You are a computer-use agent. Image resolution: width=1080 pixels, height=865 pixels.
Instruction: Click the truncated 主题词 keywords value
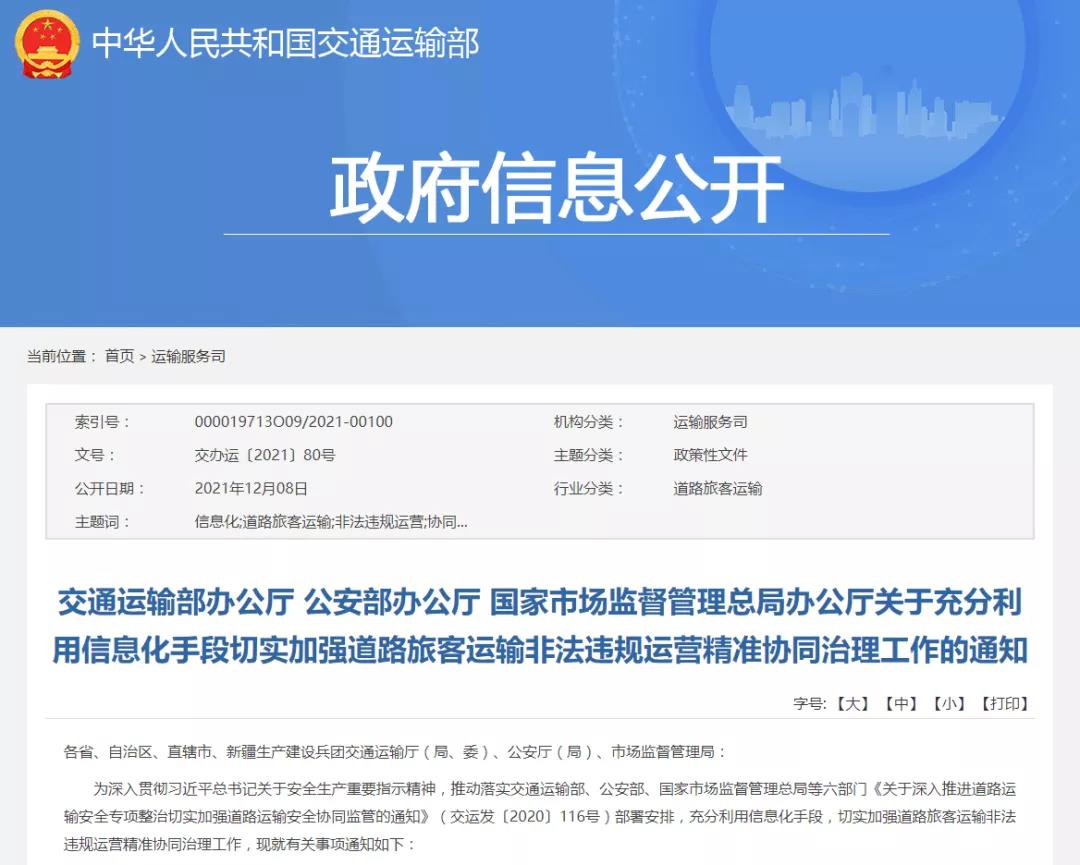[330, 522]
